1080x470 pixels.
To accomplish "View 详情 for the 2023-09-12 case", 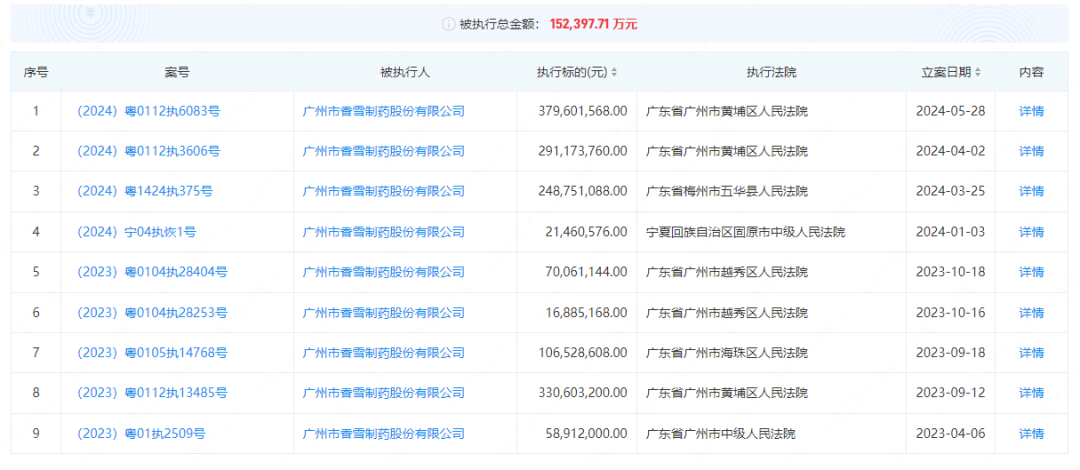I will tap(1031, 393).
